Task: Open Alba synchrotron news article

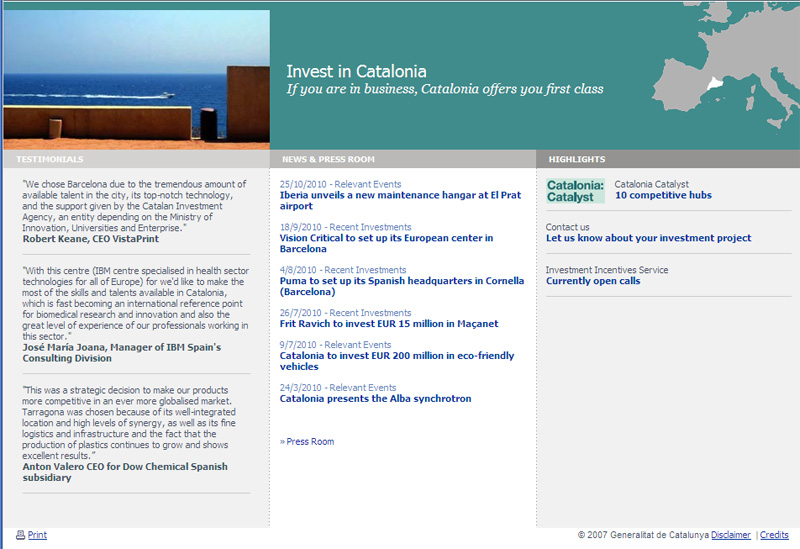Action: coord(375,399)
